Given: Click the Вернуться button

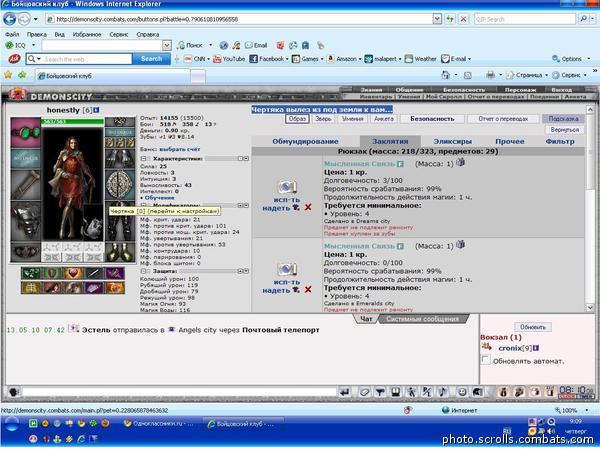Looking at the screenshot, I should pos(565,130).
